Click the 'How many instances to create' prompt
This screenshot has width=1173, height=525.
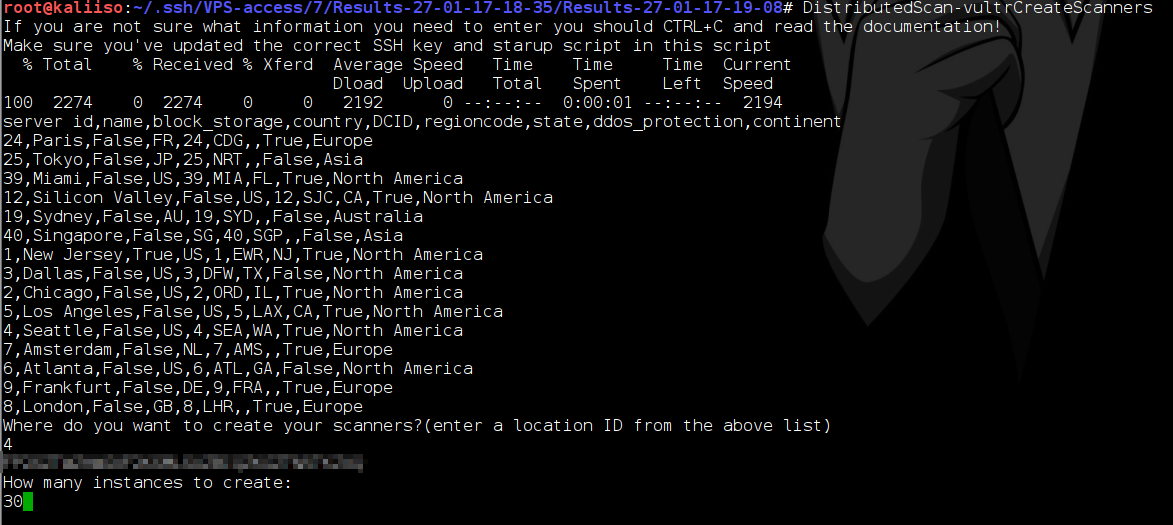click(147, 483)
